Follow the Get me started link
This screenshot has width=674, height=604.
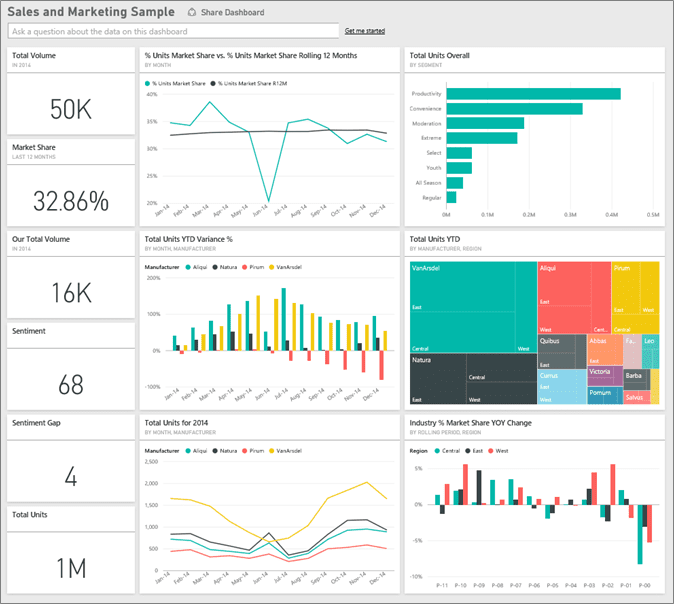tap(364, 32)
